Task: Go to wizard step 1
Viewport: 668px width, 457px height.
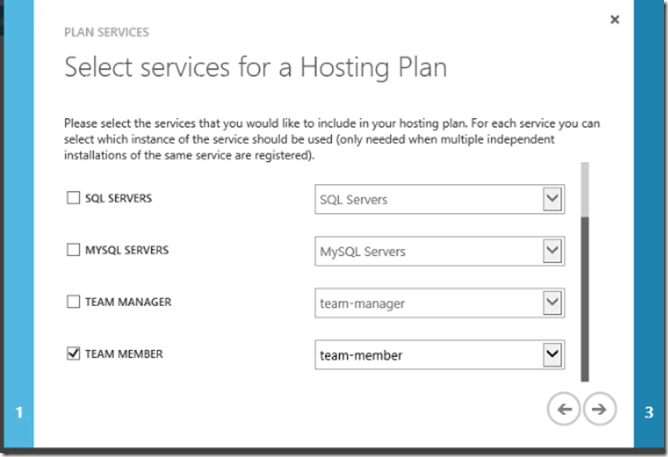Action: 17,412
